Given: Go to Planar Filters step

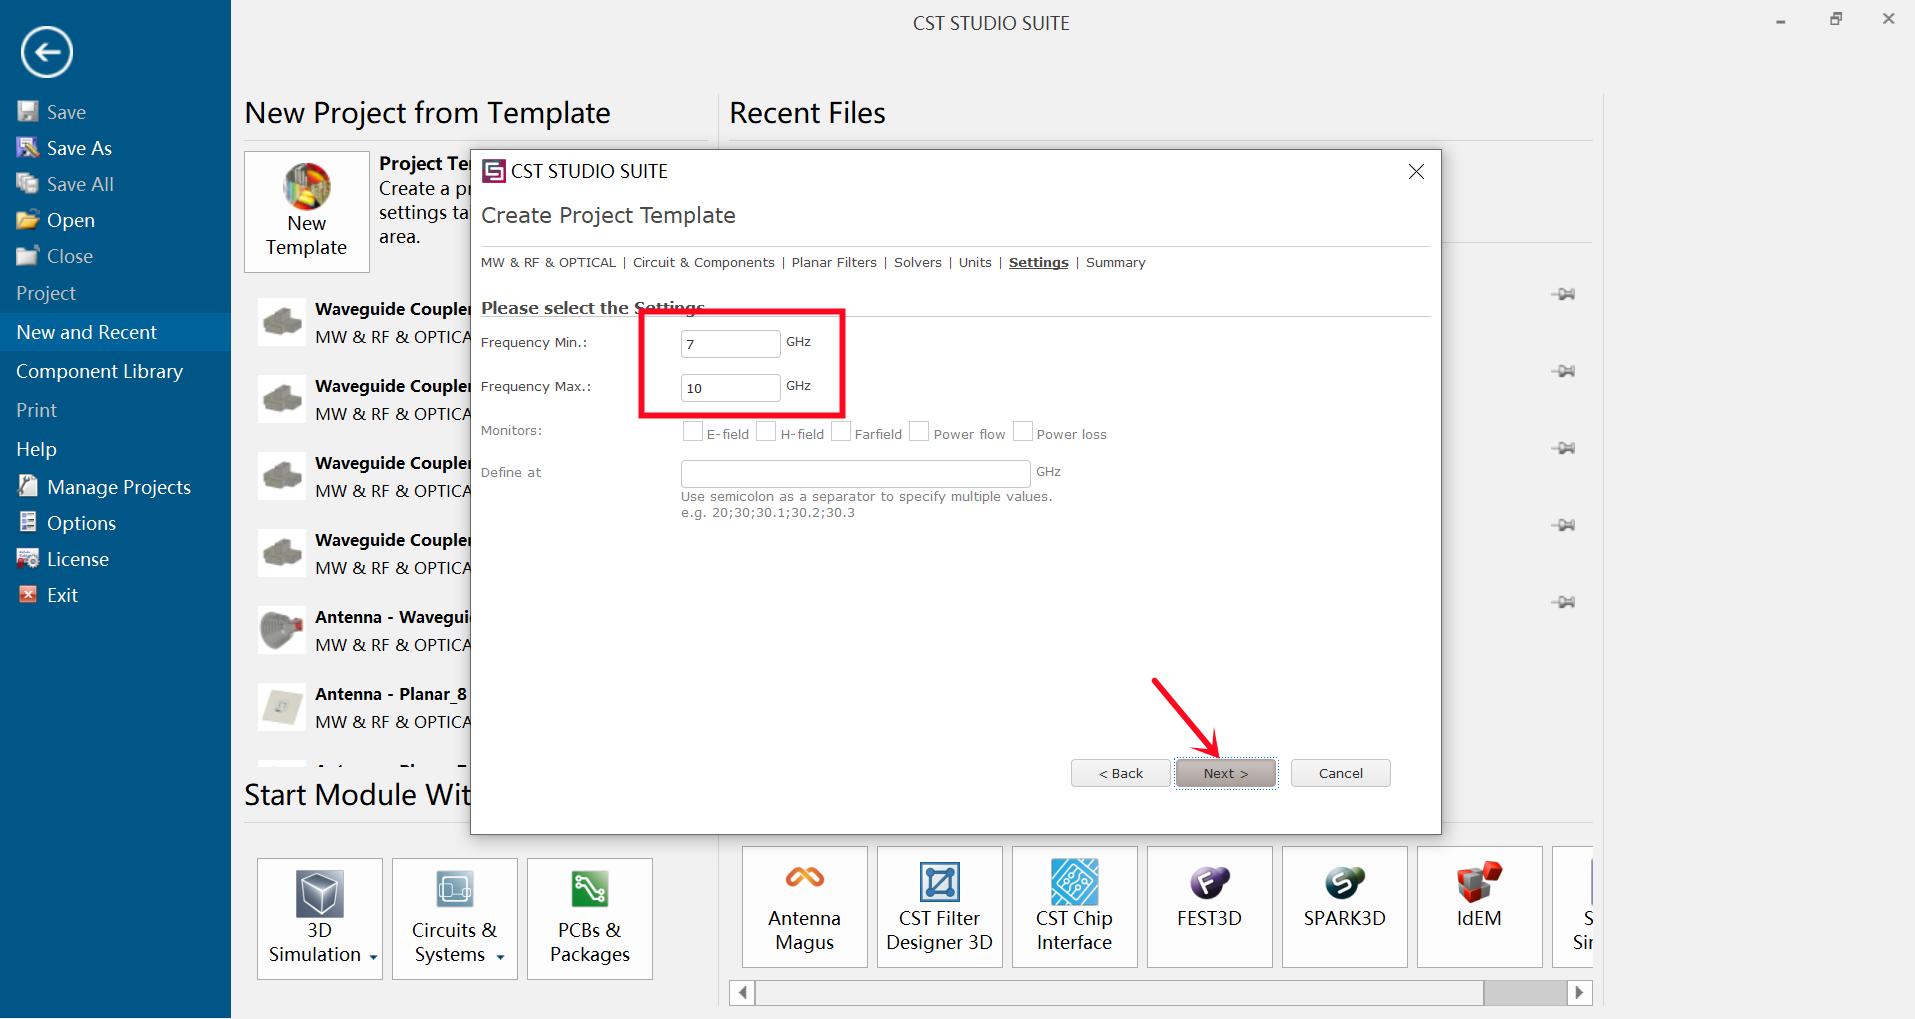Looking at the screenshot, I should [834, 263].
